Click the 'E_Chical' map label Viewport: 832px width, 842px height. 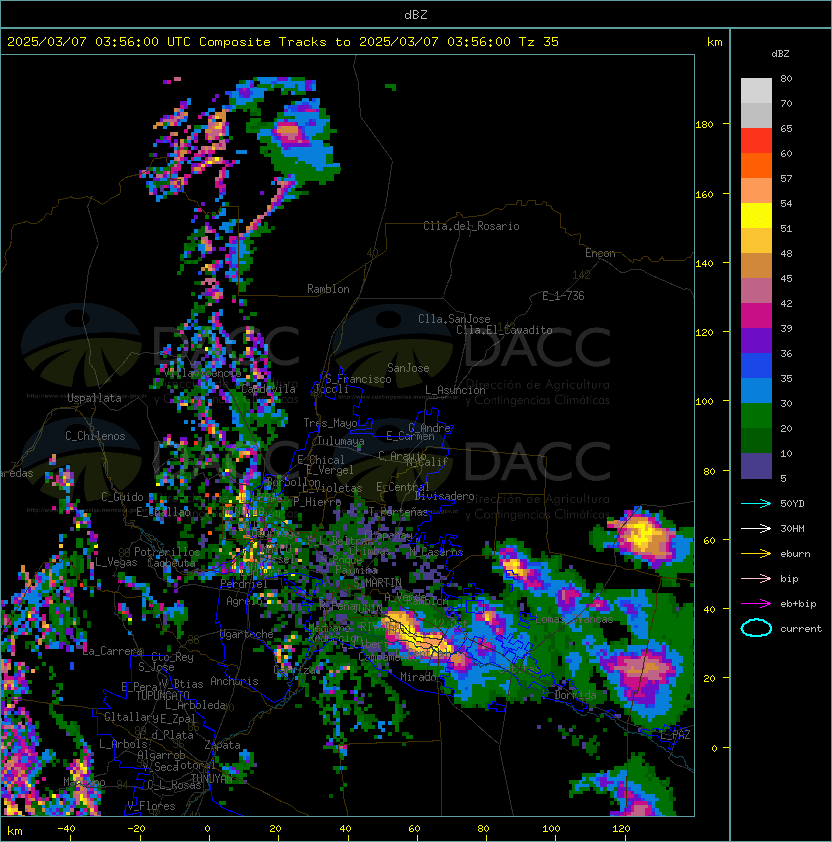321,460
